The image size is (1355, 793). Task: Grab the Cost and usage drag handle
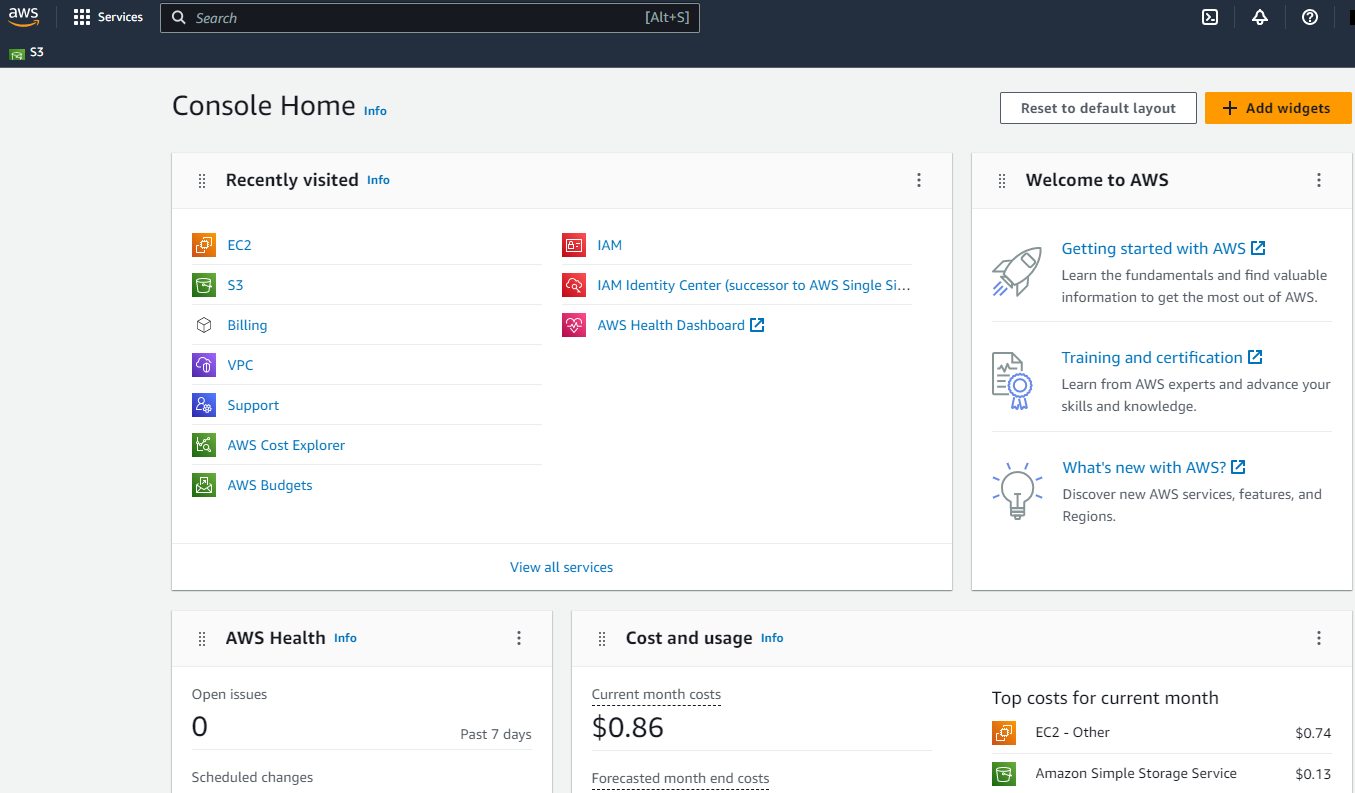pos(602,639)
